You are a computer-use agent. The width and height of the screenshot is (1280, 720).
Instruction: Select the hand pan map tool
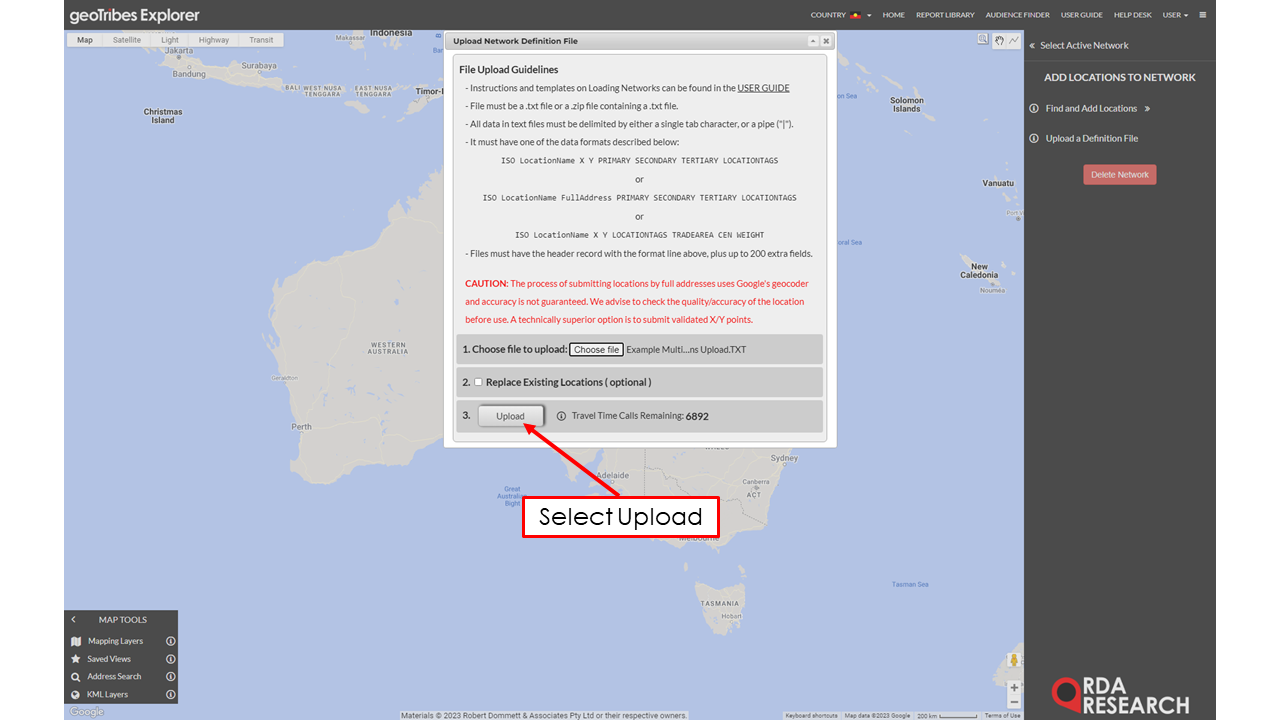[x=999, y=40]
